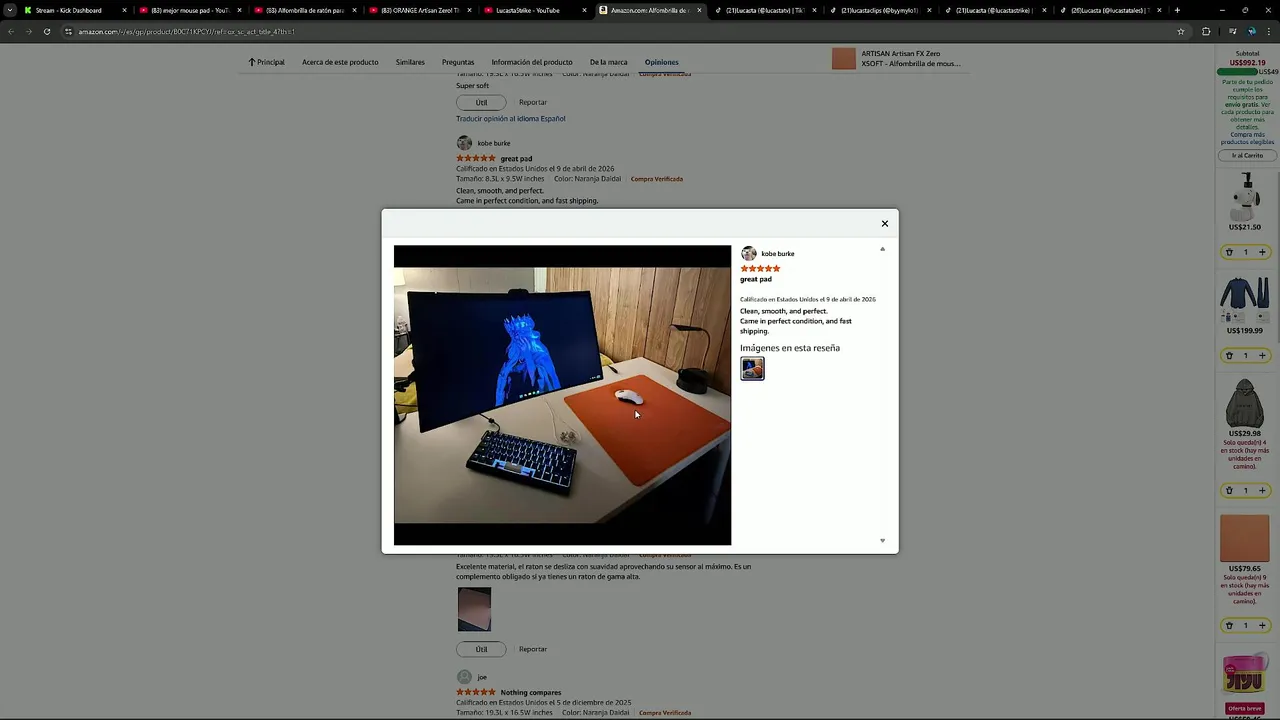The width and height of the screenshot is (1280, 720).
Task: Go back in browser history
Action: 10,31
